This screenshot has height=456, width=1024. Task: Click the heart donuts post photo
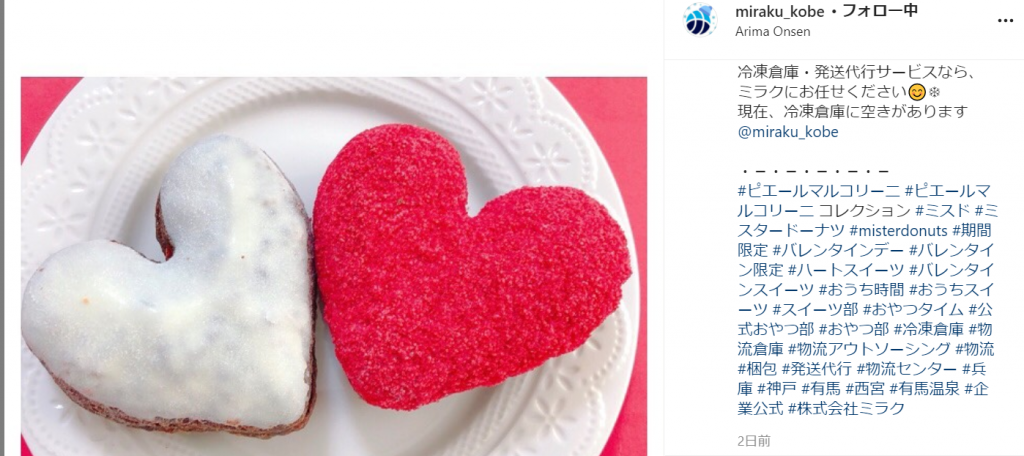[x=334, y=267]
